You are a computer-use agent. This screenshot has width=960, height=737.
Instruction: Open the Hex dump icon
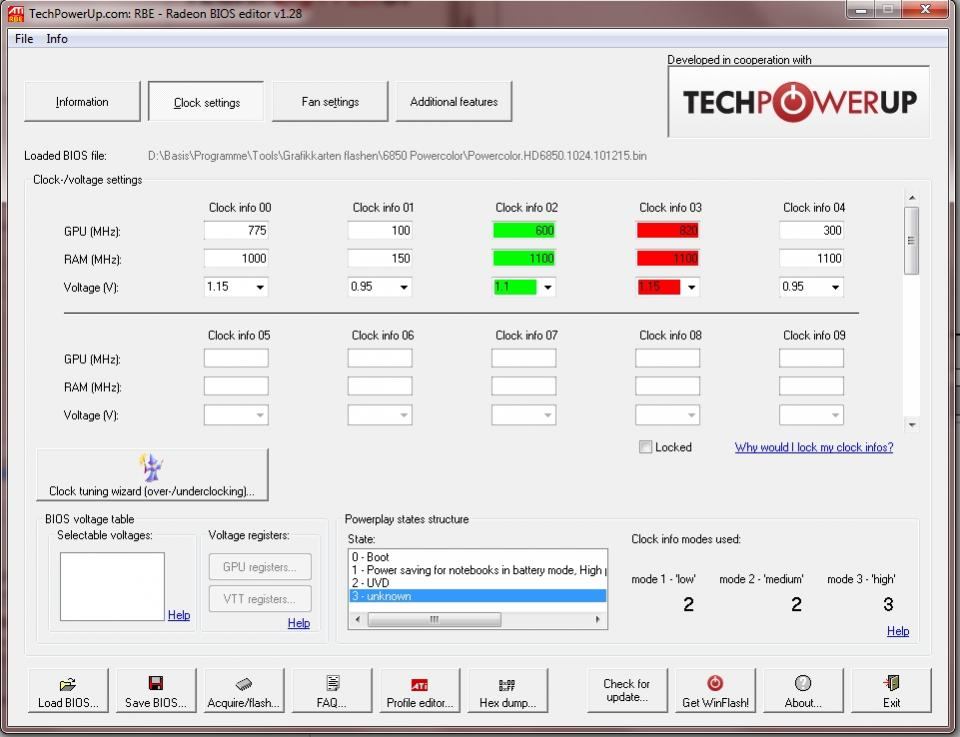click(x=507, y=684)
